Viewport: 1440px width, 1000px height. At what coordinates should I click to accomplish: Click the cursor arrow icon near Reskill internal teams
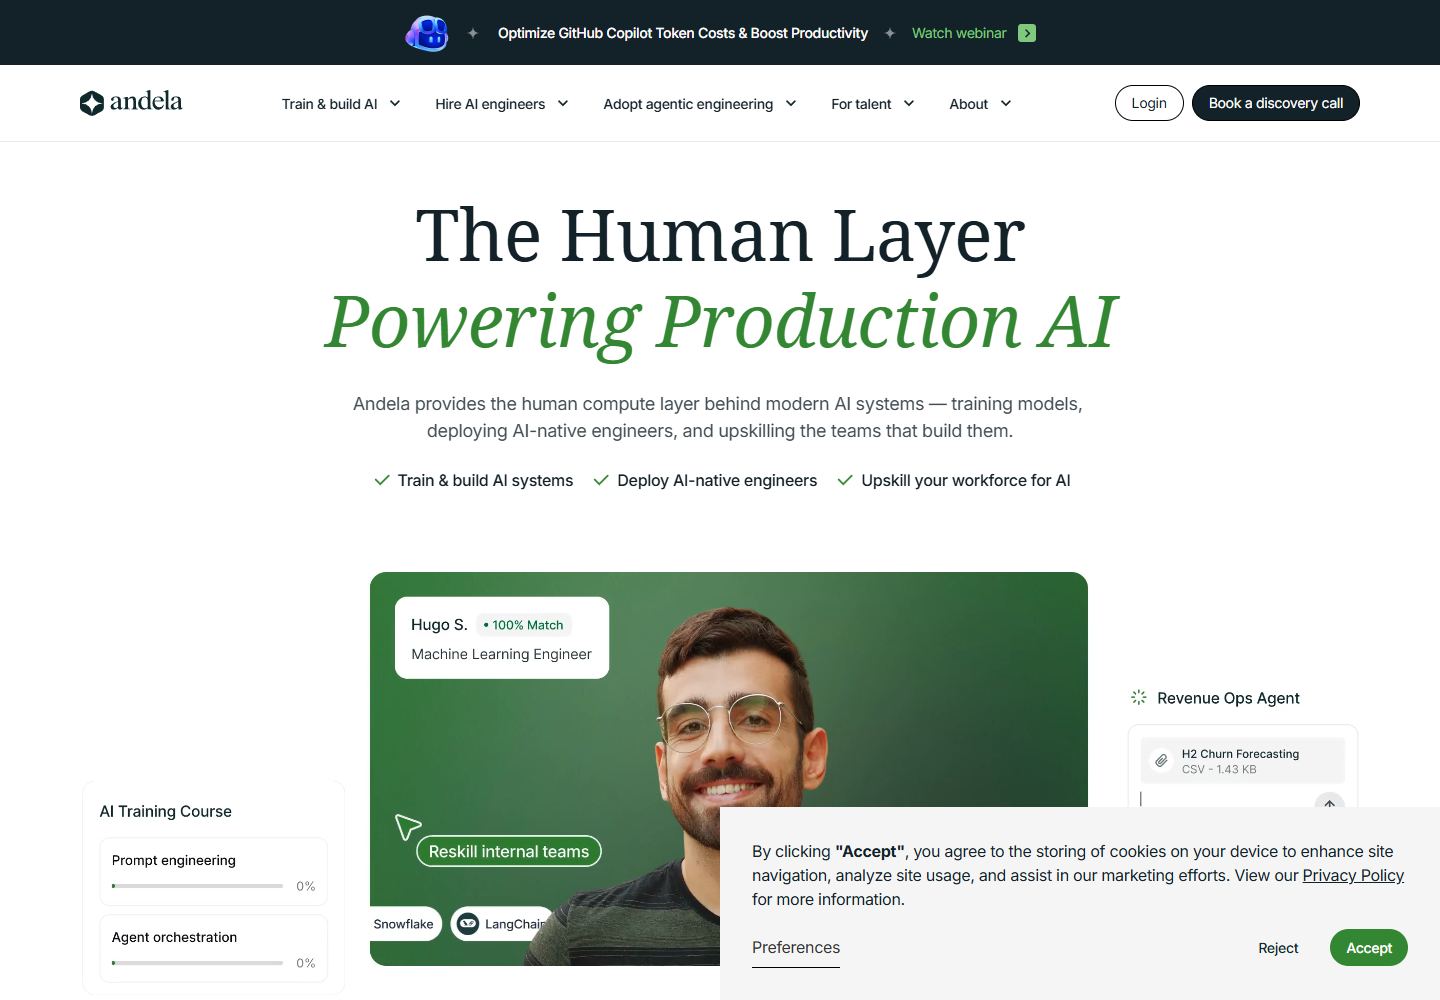click(x=407, y=827)
